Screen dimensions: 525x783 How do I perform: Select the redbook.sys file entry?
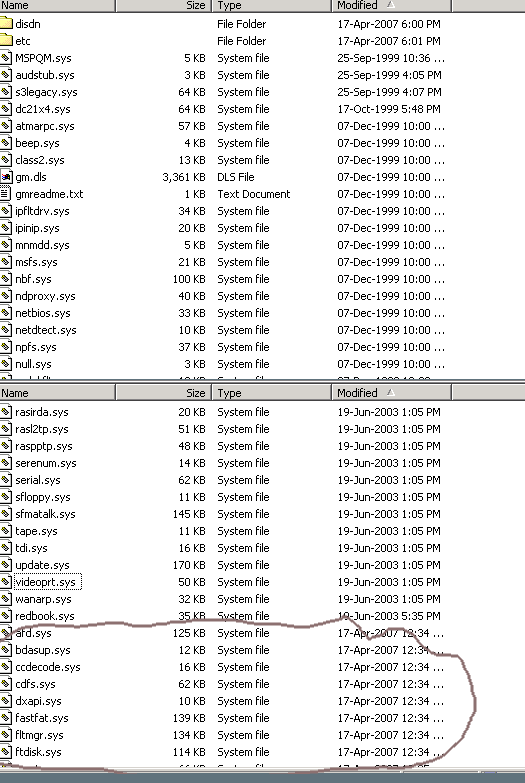pos(45,616)
